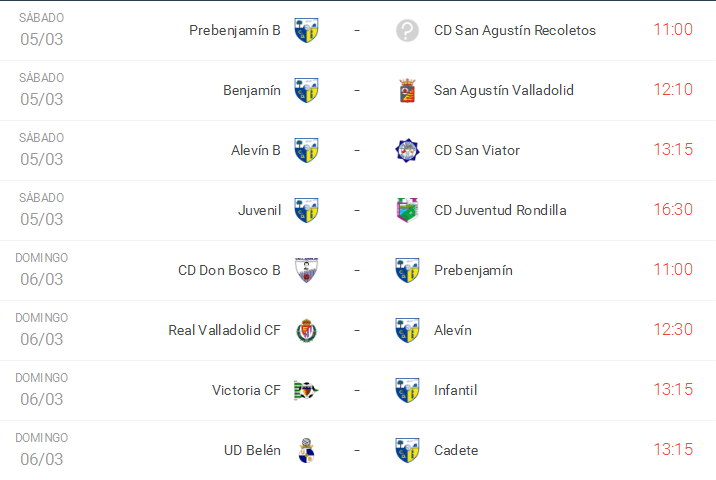This screenshot has height=480, width=716.
Task: Open the San Agustín Valladolid team link
Action: (503, 90)
